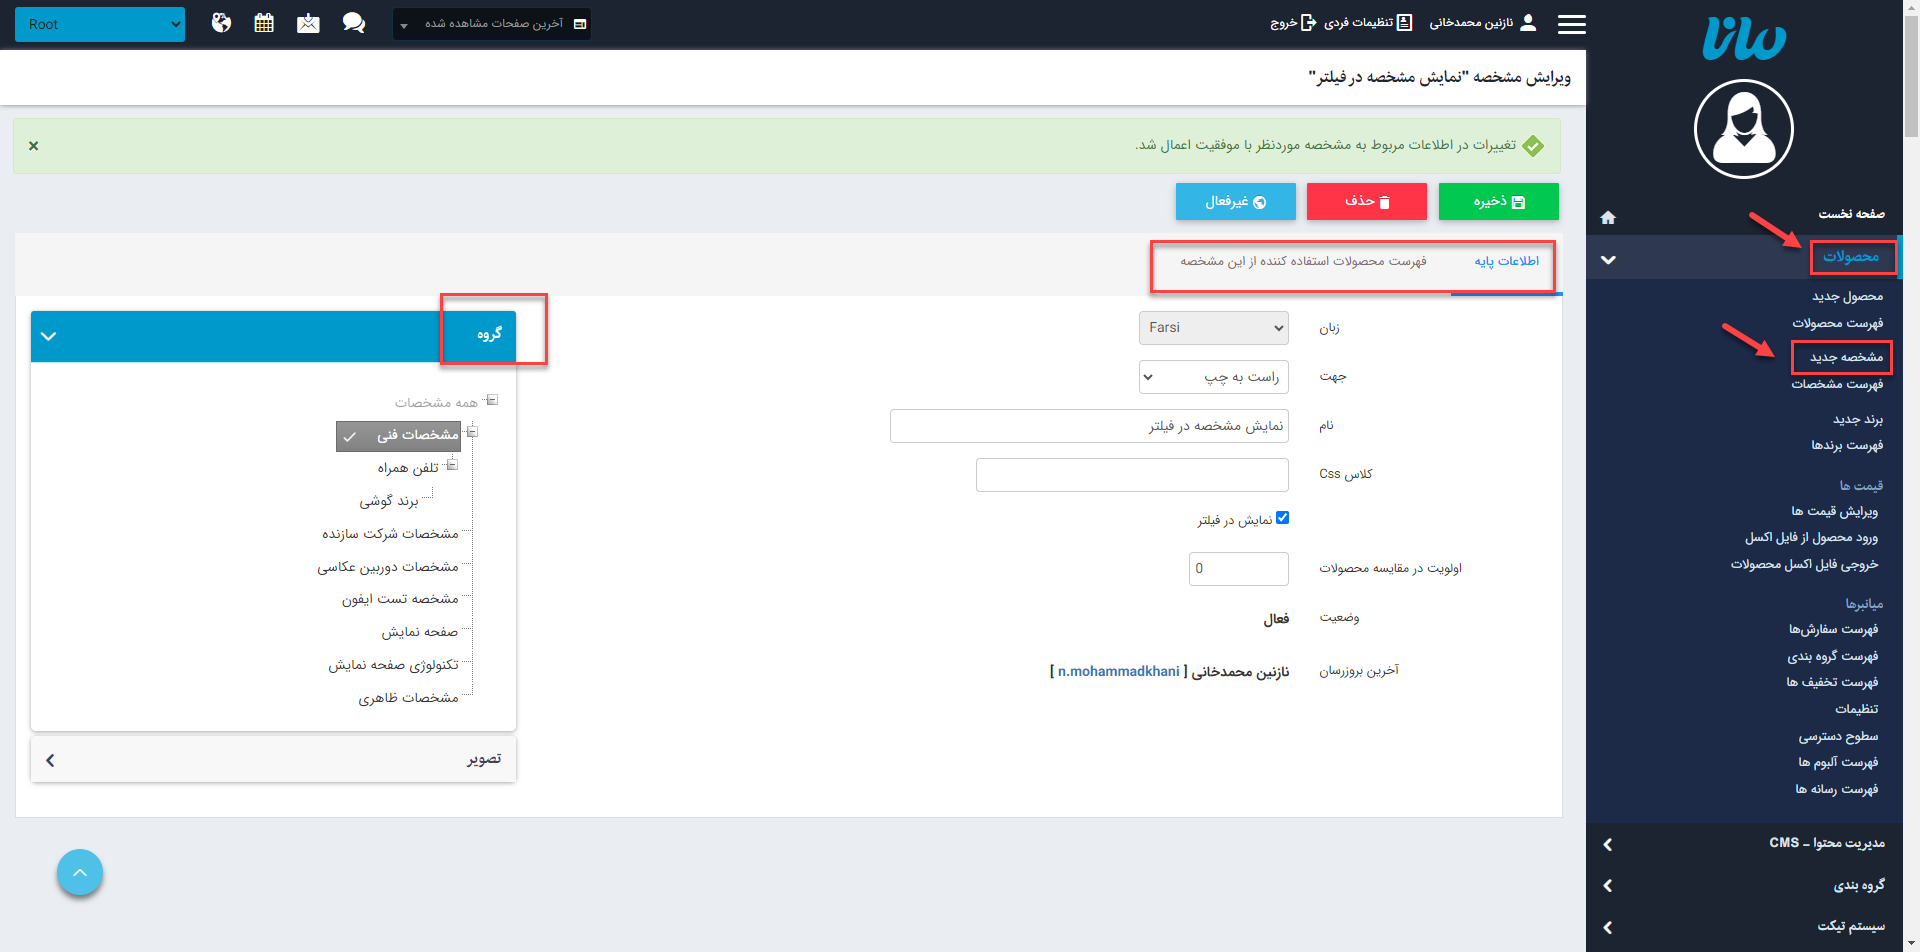This screenshot has height=952, width=1920.
Task: Click the home icon beside صفحه نخست
Action: pos(1608,217)
